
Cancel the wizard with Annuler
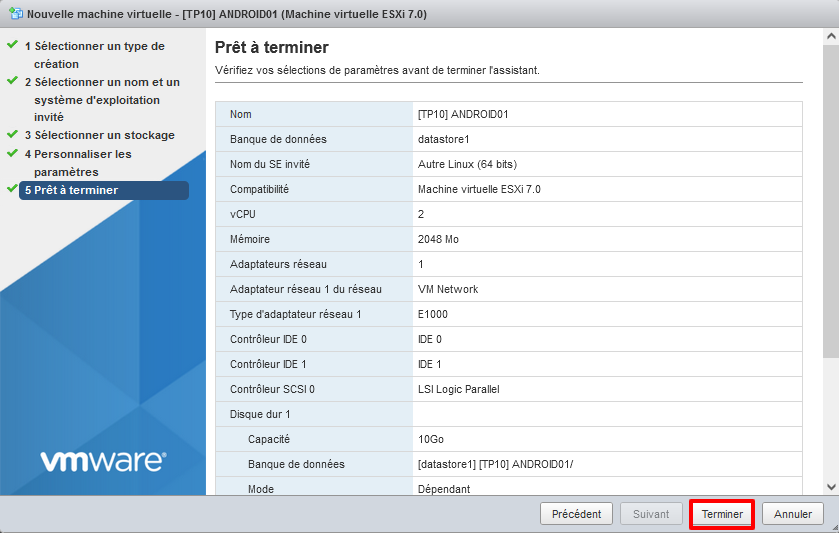(x=793, y=514)
